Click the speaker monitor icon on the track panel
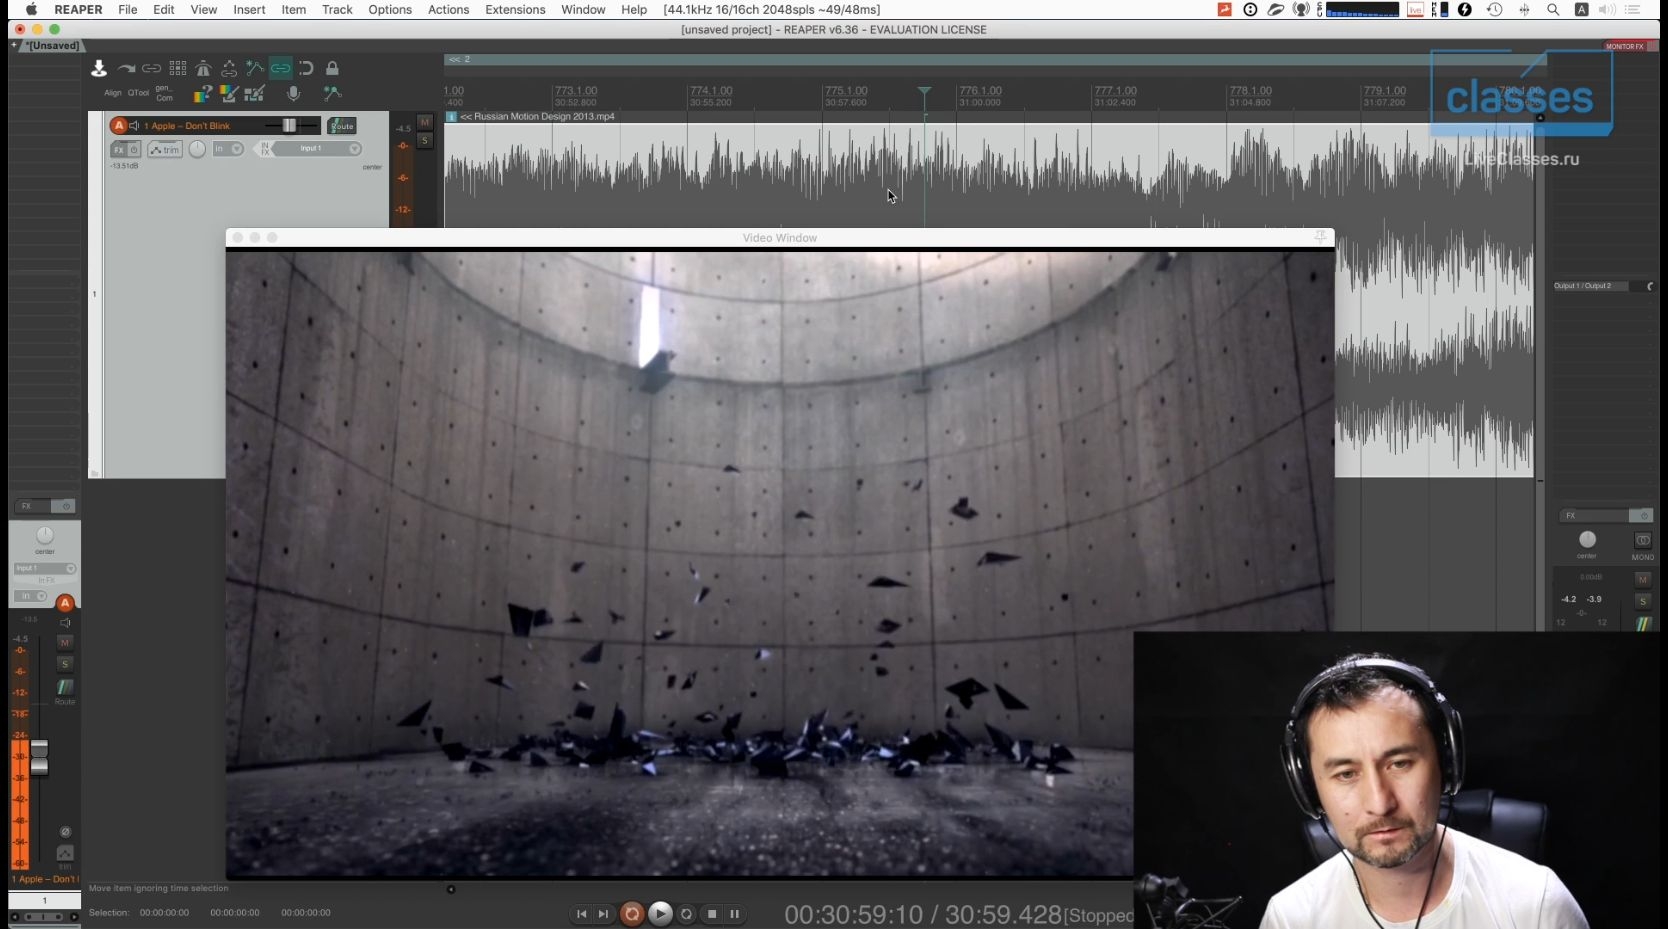The height and width of the screenshot is (929, 1668). click(135, 126)
